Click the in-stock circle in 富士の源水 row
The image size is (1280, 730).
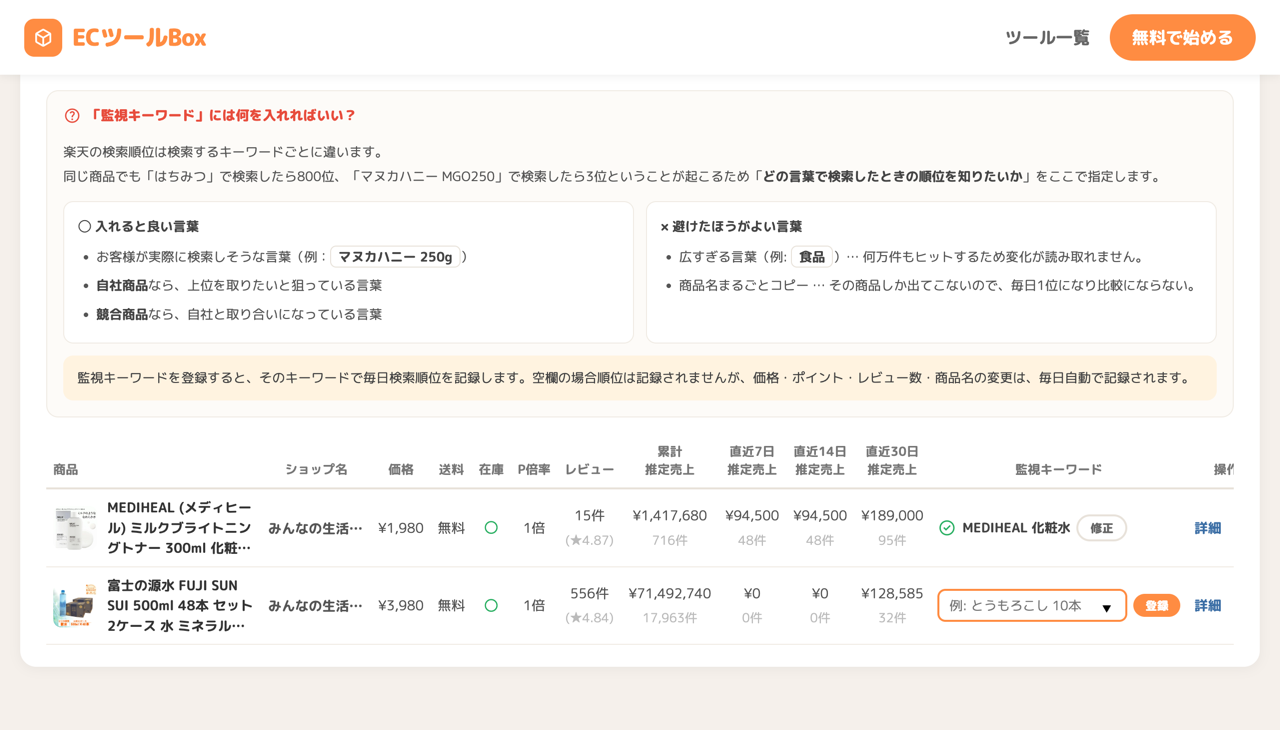(491, 606)
